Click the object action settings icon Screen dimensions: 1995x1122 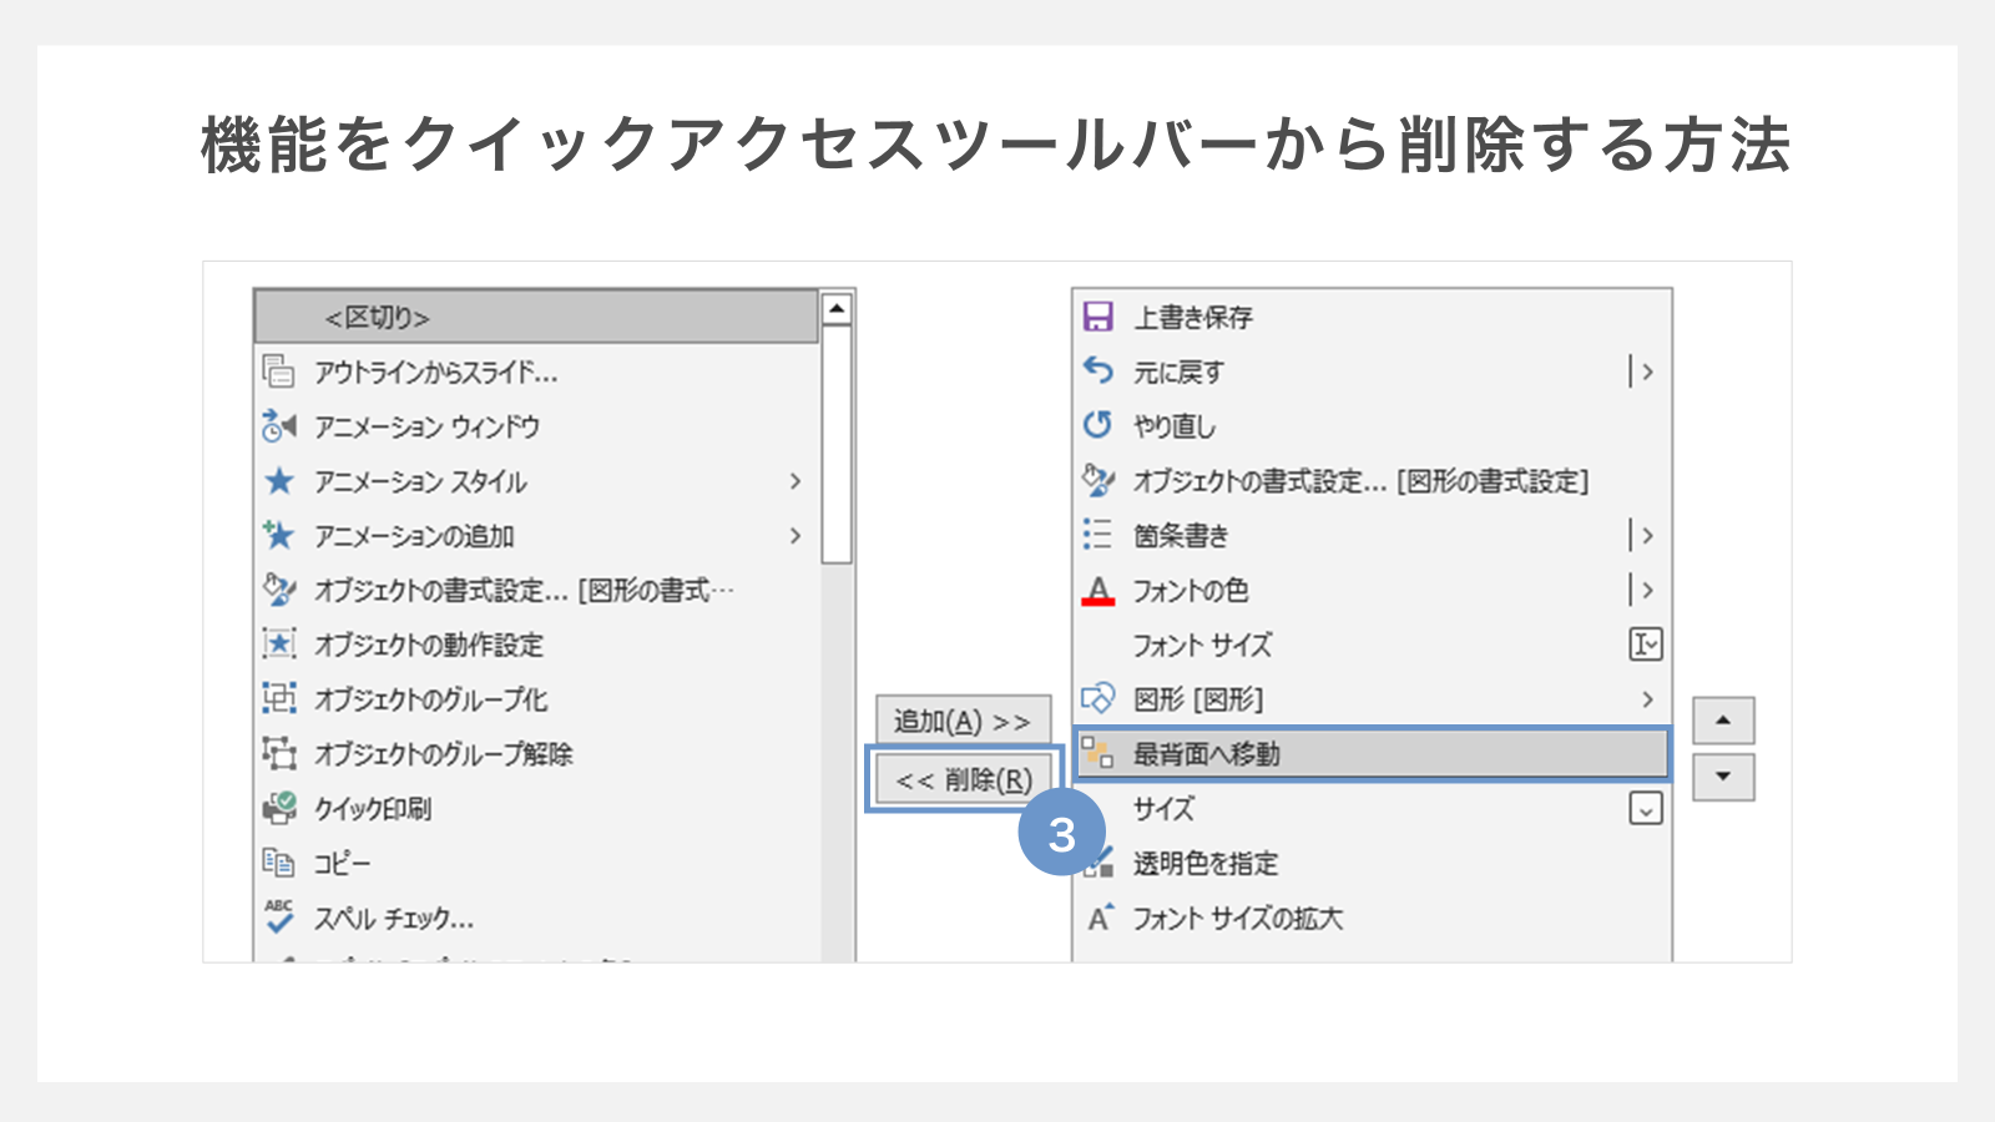(x=279, y=644)
